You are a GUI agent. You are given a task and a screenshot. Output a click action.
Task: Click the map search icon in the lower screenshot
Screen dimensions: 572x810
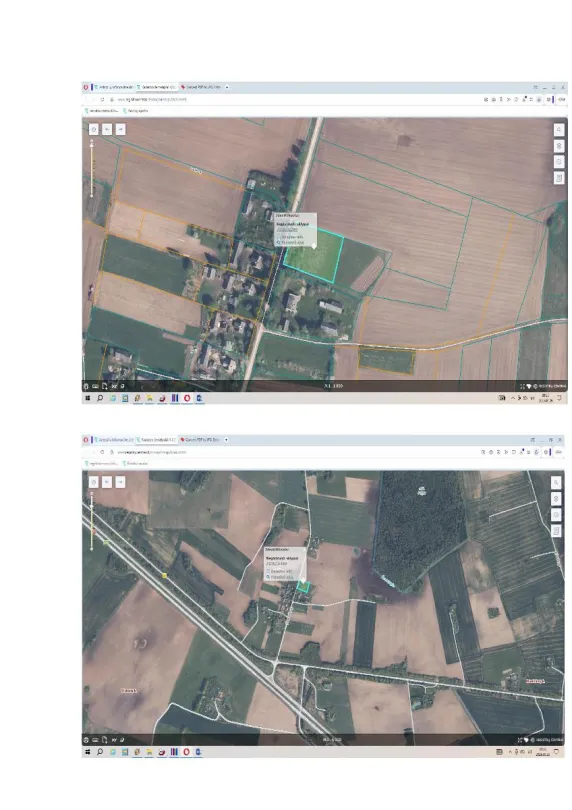pyautogui.click(x=556, y=482)
